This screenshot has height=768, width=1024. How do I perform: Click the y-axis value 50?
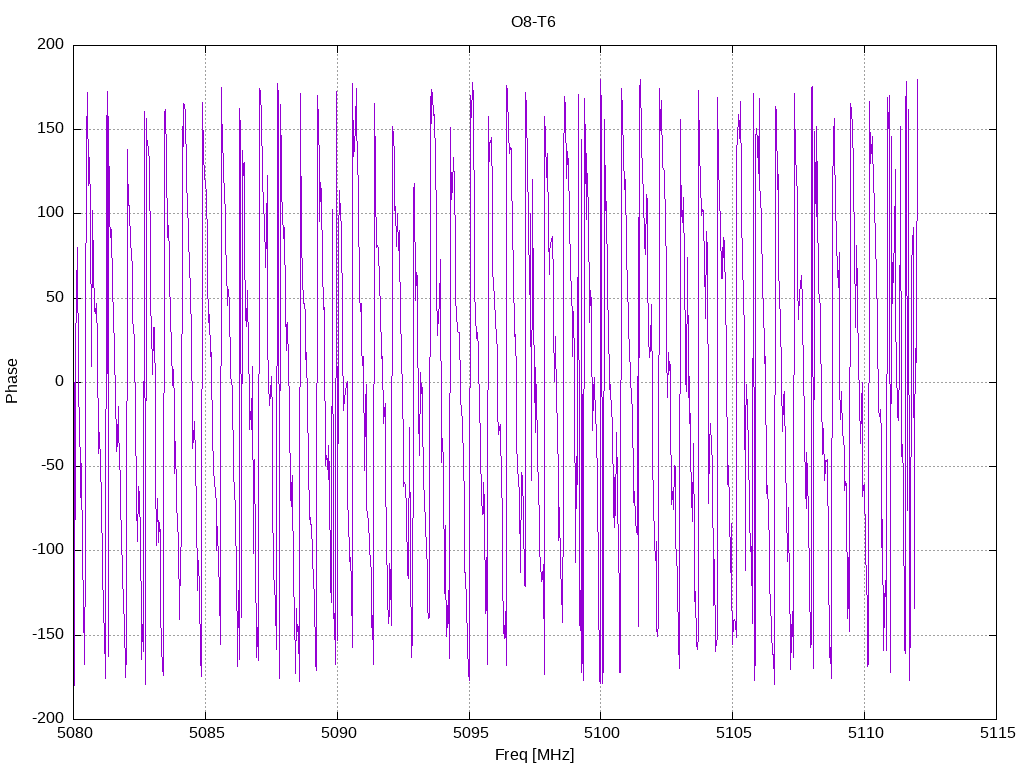[x=55, y=297]
